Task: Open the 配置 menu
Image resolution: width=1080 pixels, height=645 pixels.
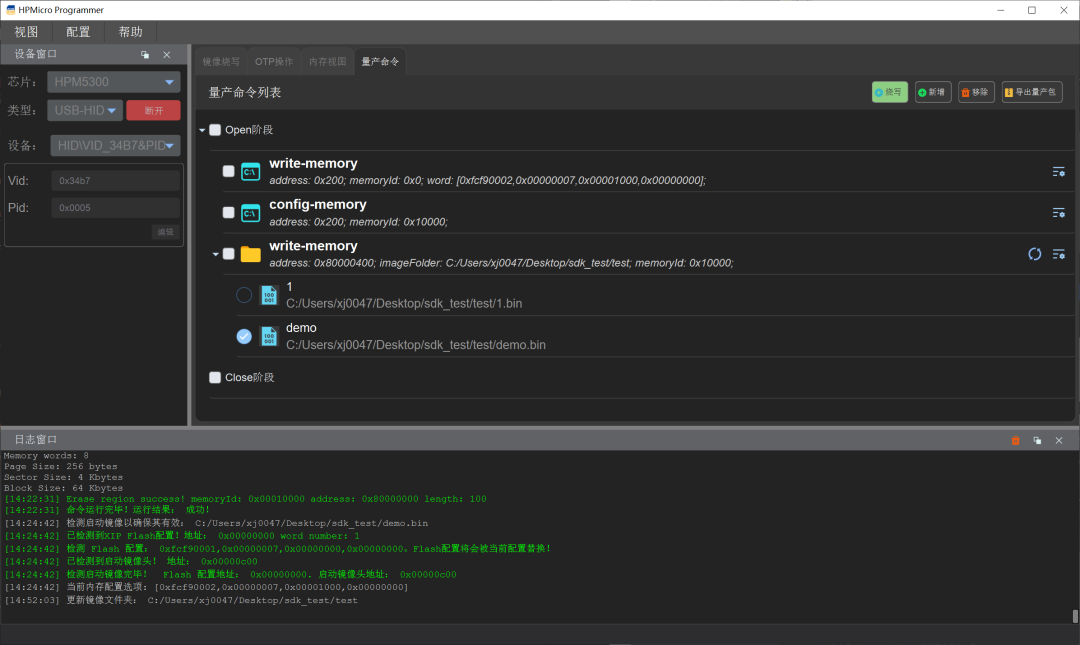Action: pyautogui.click(x=78, y=32)
